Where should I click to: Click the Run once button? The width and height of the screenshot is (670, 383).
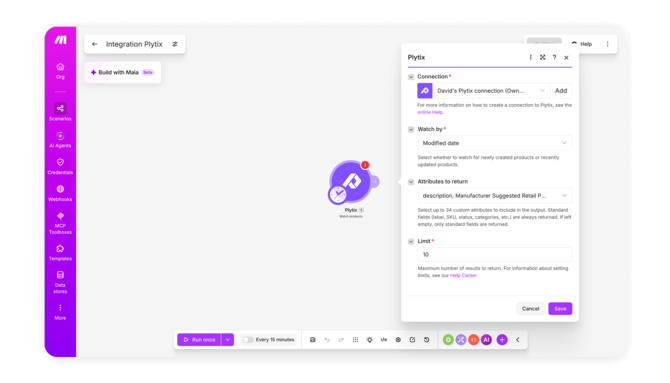tap(200, 340)
